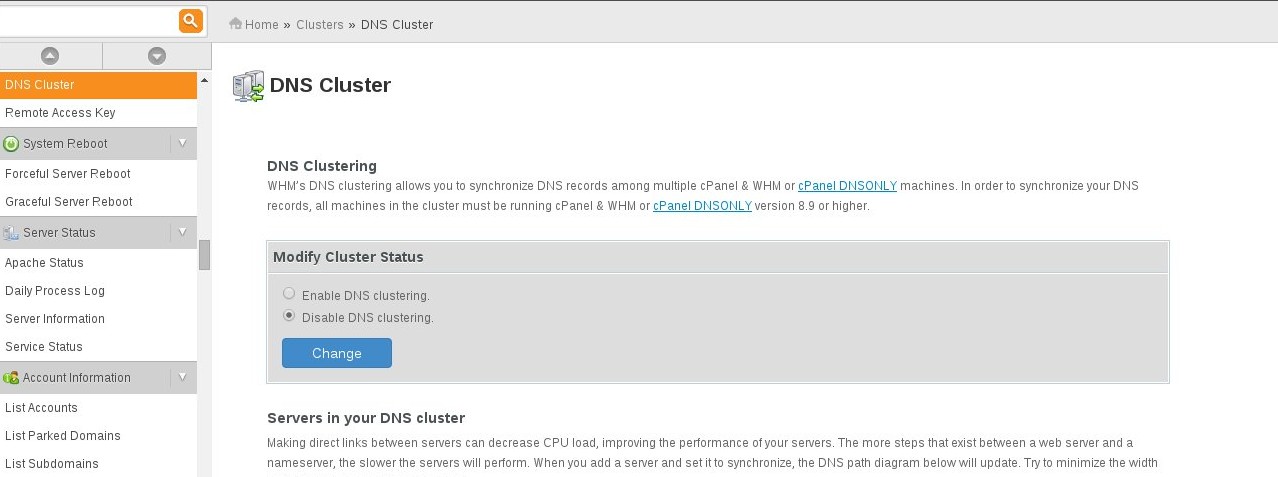Image resolution: width=1278 pixels, height=477 pixels.
Task: Click the System Reboot green power icon
Action: (11, 144)
